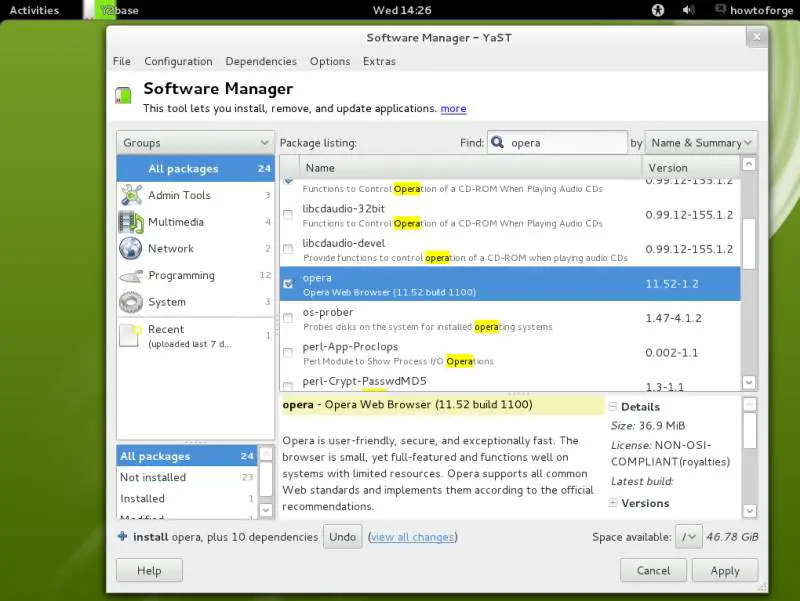
Task: Click the plus icon beside install opera
Action: coord(122,536)
